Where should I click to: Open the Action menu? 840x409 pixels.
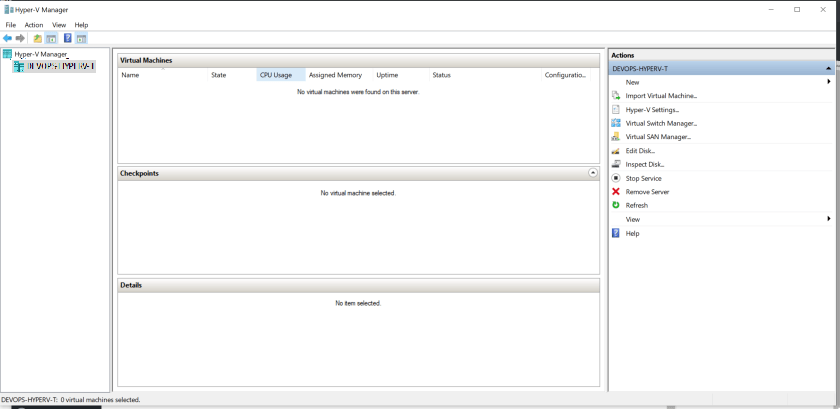(34, 25)
